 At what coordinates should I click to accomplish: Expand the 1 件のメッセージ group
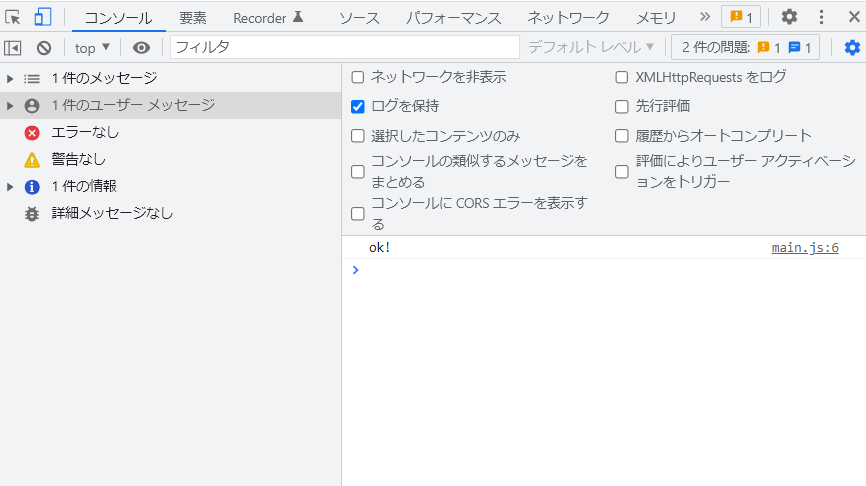pos(10,78)
